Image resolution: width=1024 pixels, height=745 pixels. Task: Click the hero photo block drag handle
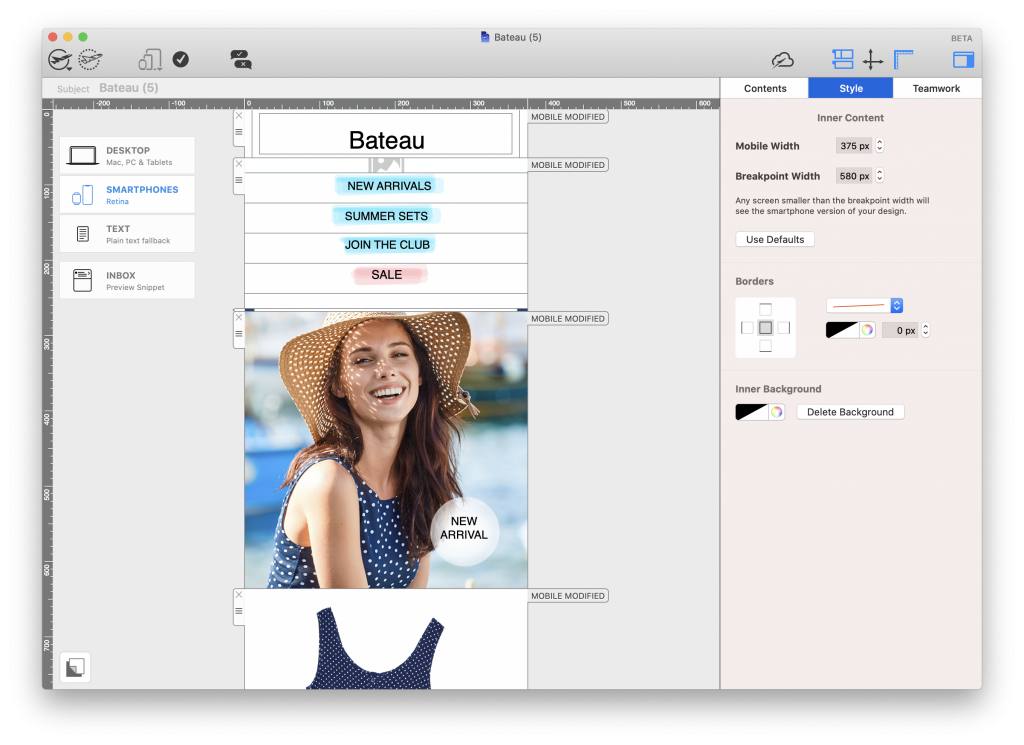239,334
